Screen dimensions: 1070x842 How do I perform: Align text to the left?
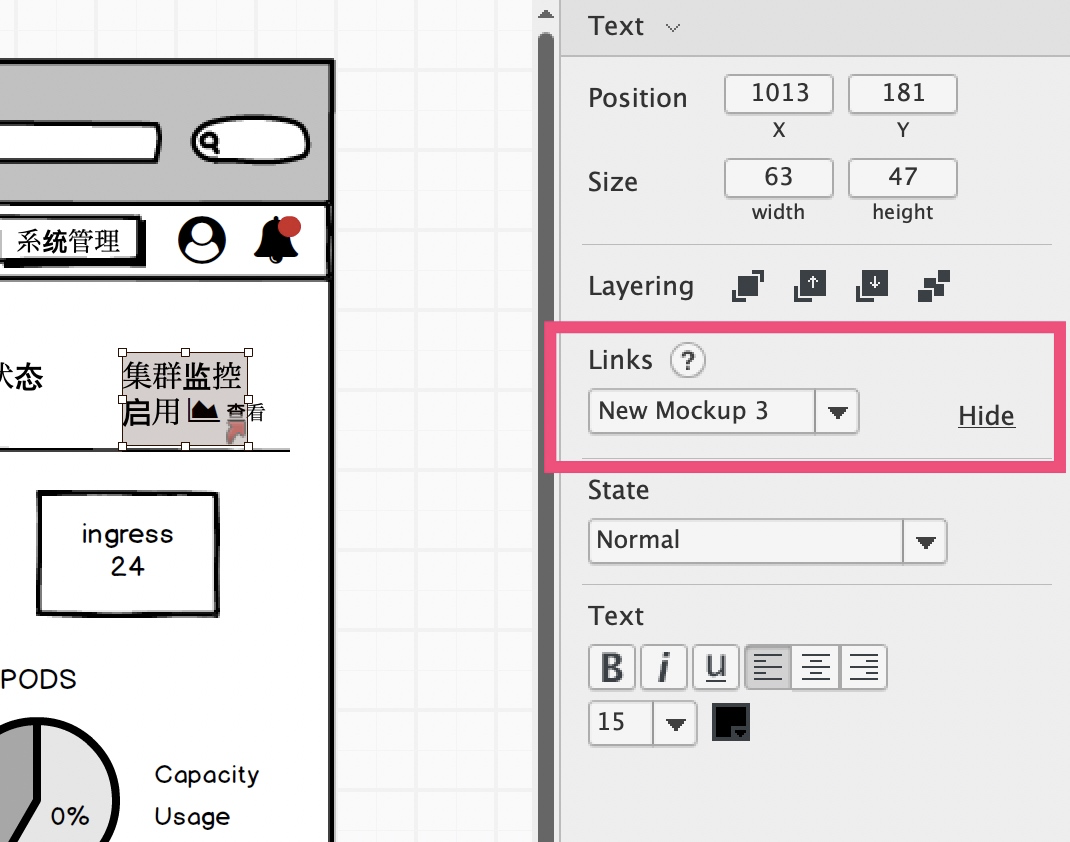[x=768, y=667]
